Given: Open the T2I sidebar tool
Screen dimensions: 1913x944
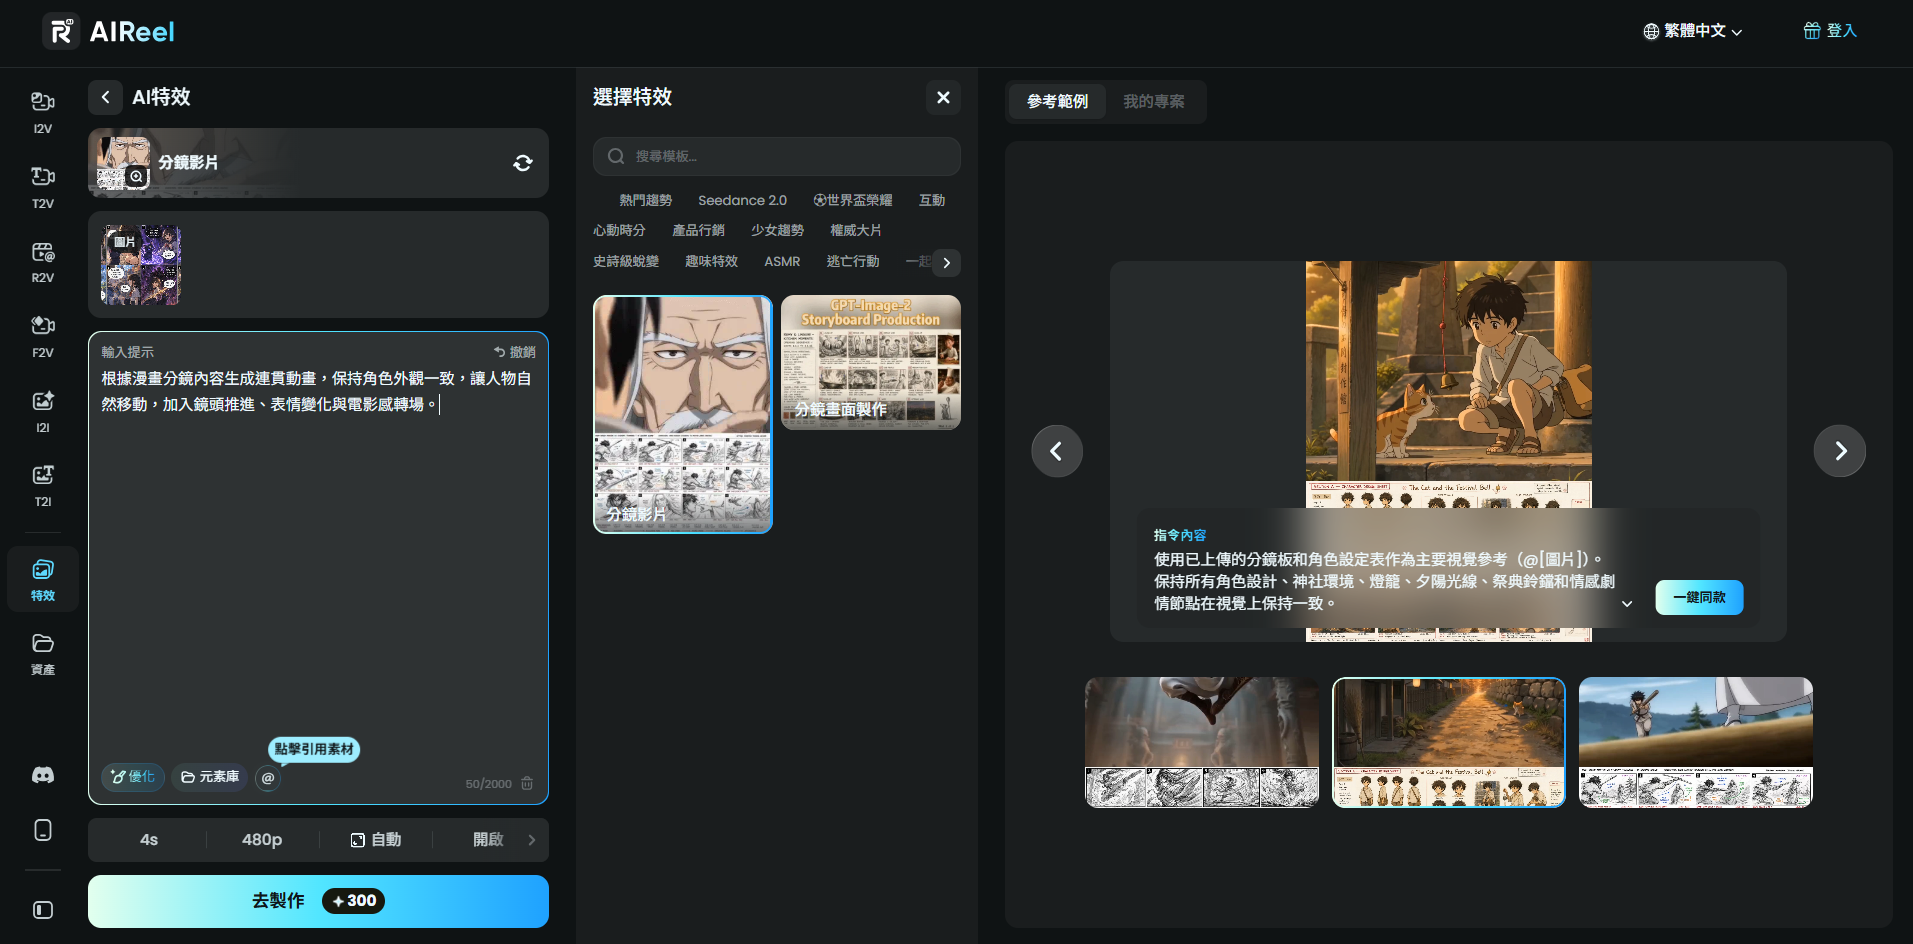Looking at the screenshot, I should (42, 486).
